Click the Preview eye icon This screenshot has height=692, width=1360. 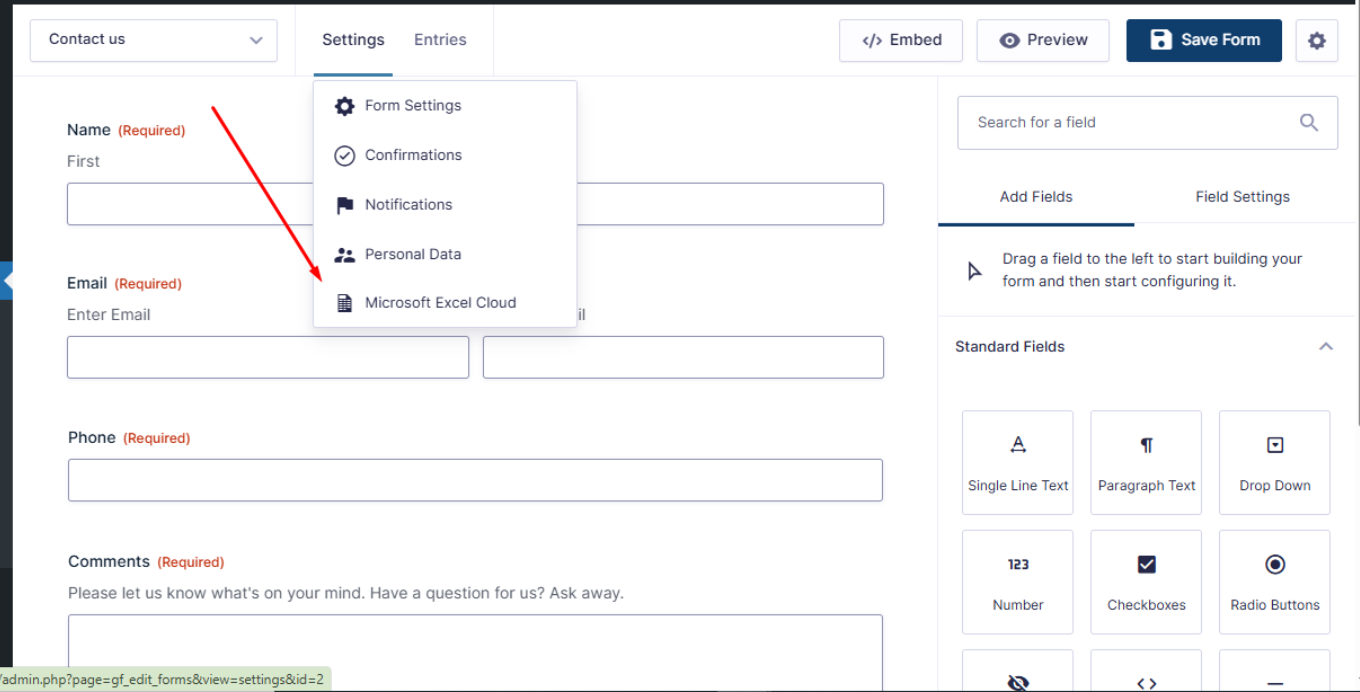click(1010, 41)
